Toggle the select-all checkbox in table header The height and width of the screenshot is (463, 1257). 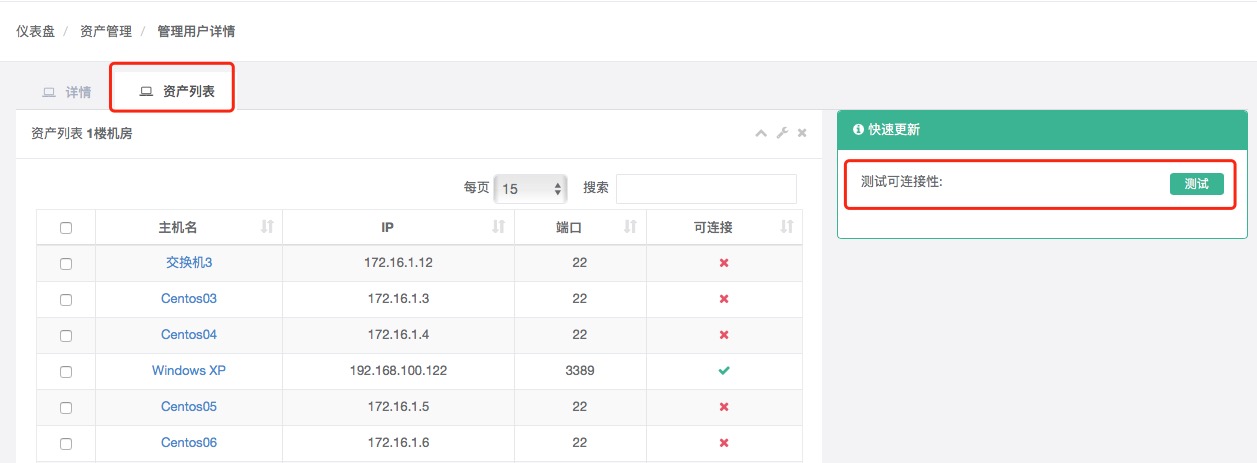click(66, 228)
